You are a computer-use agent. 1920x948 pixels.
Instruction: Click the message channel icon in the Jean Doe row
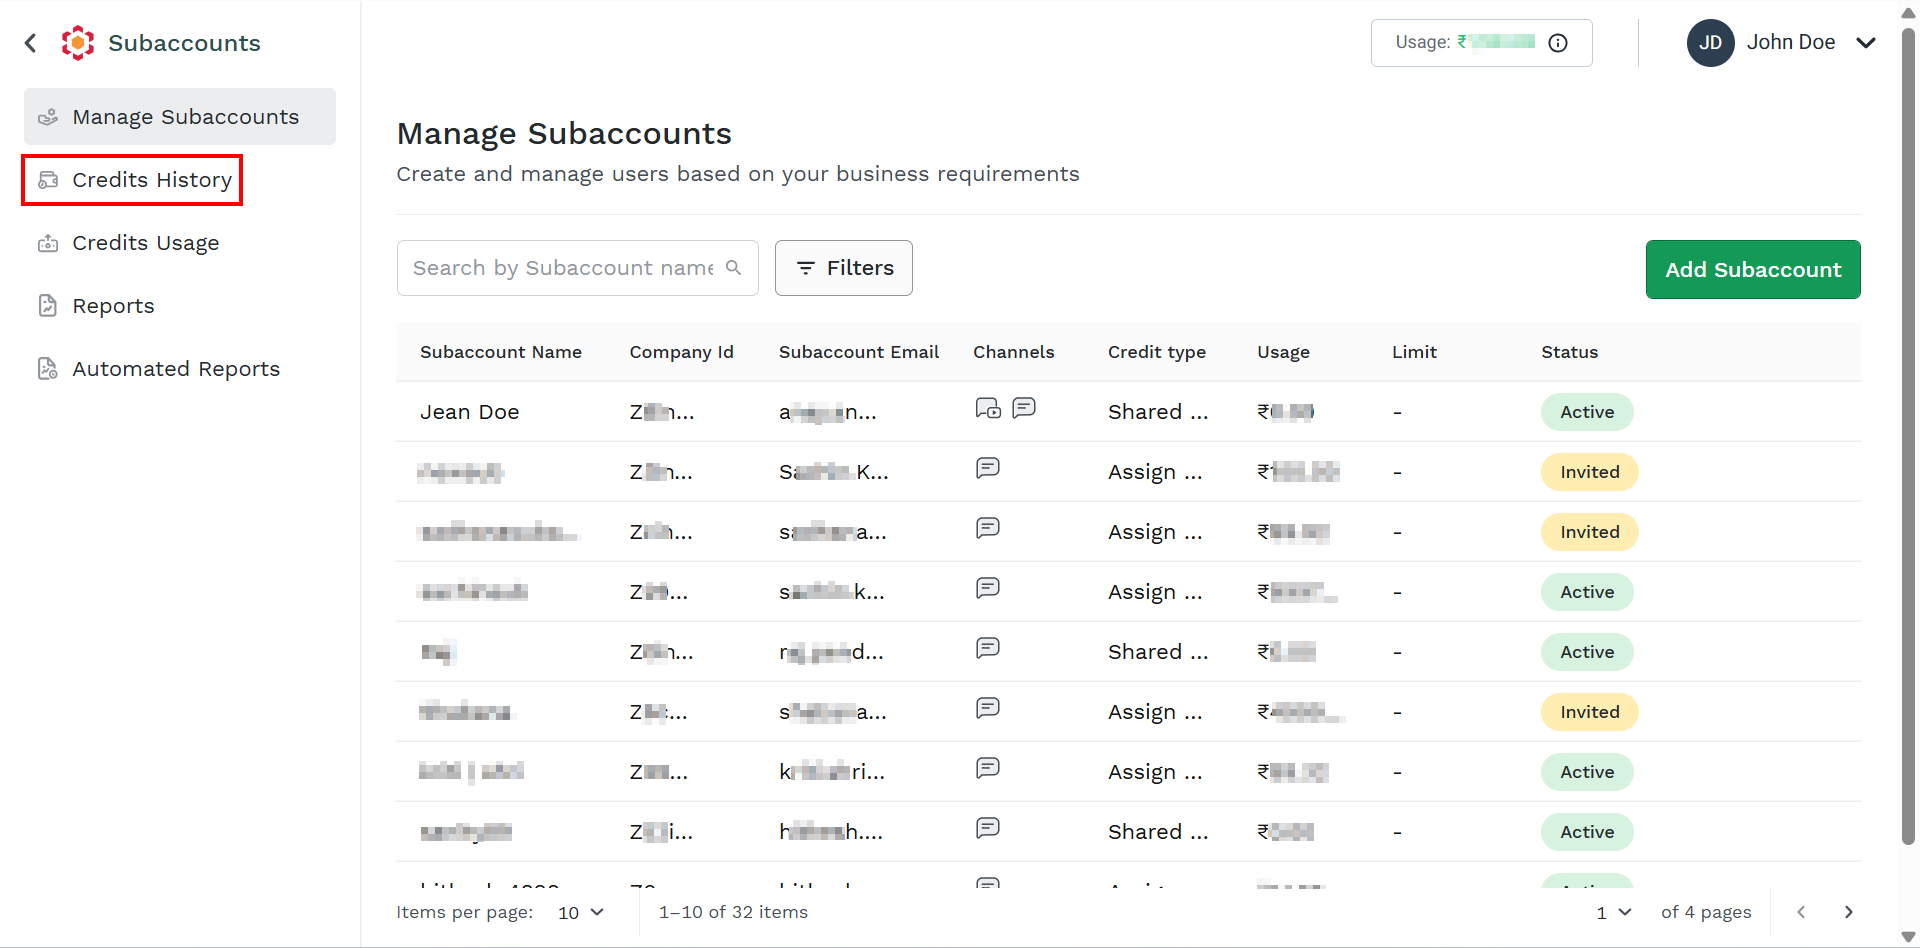(1024, 407)
